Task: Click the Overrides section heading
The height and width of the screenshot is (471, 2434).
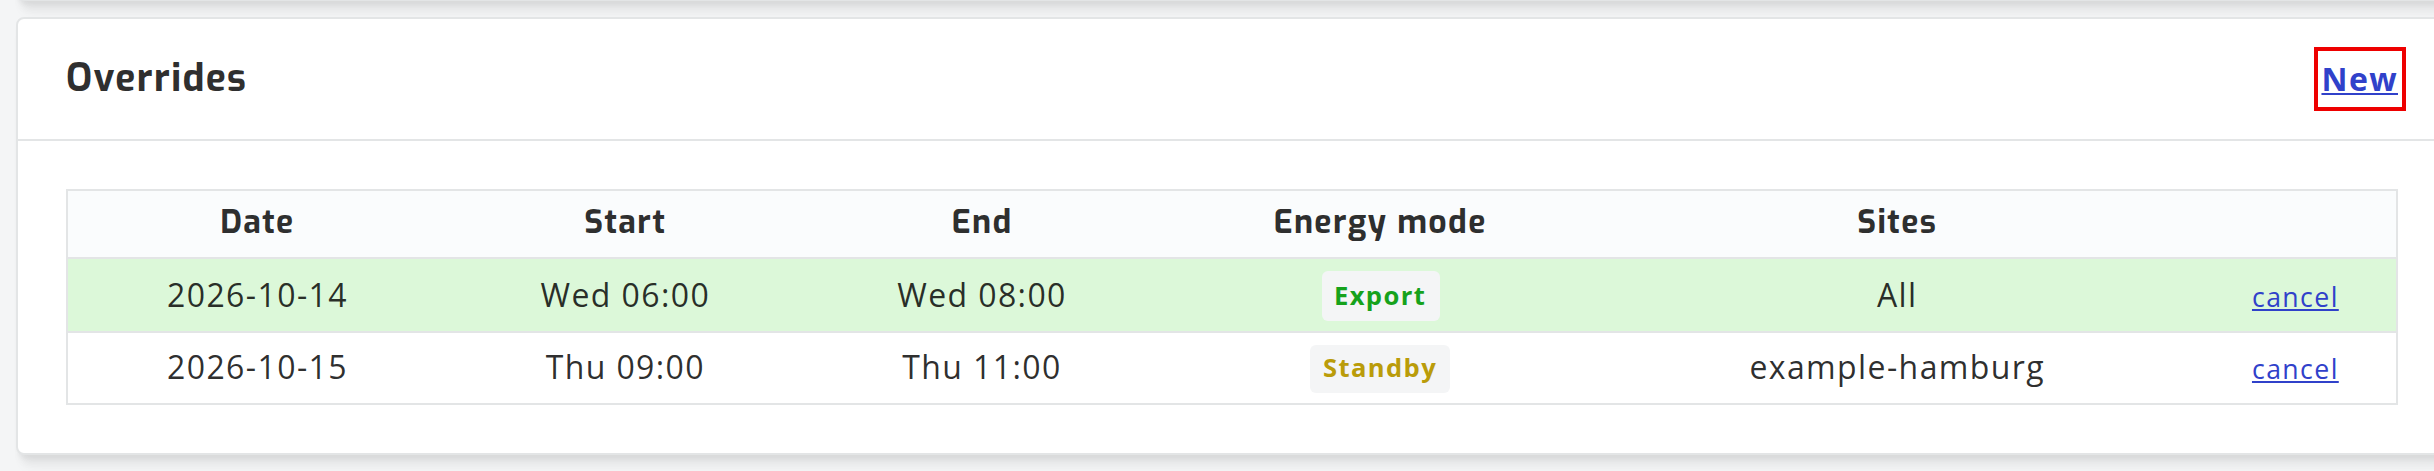Action: [x=156, y=78]
